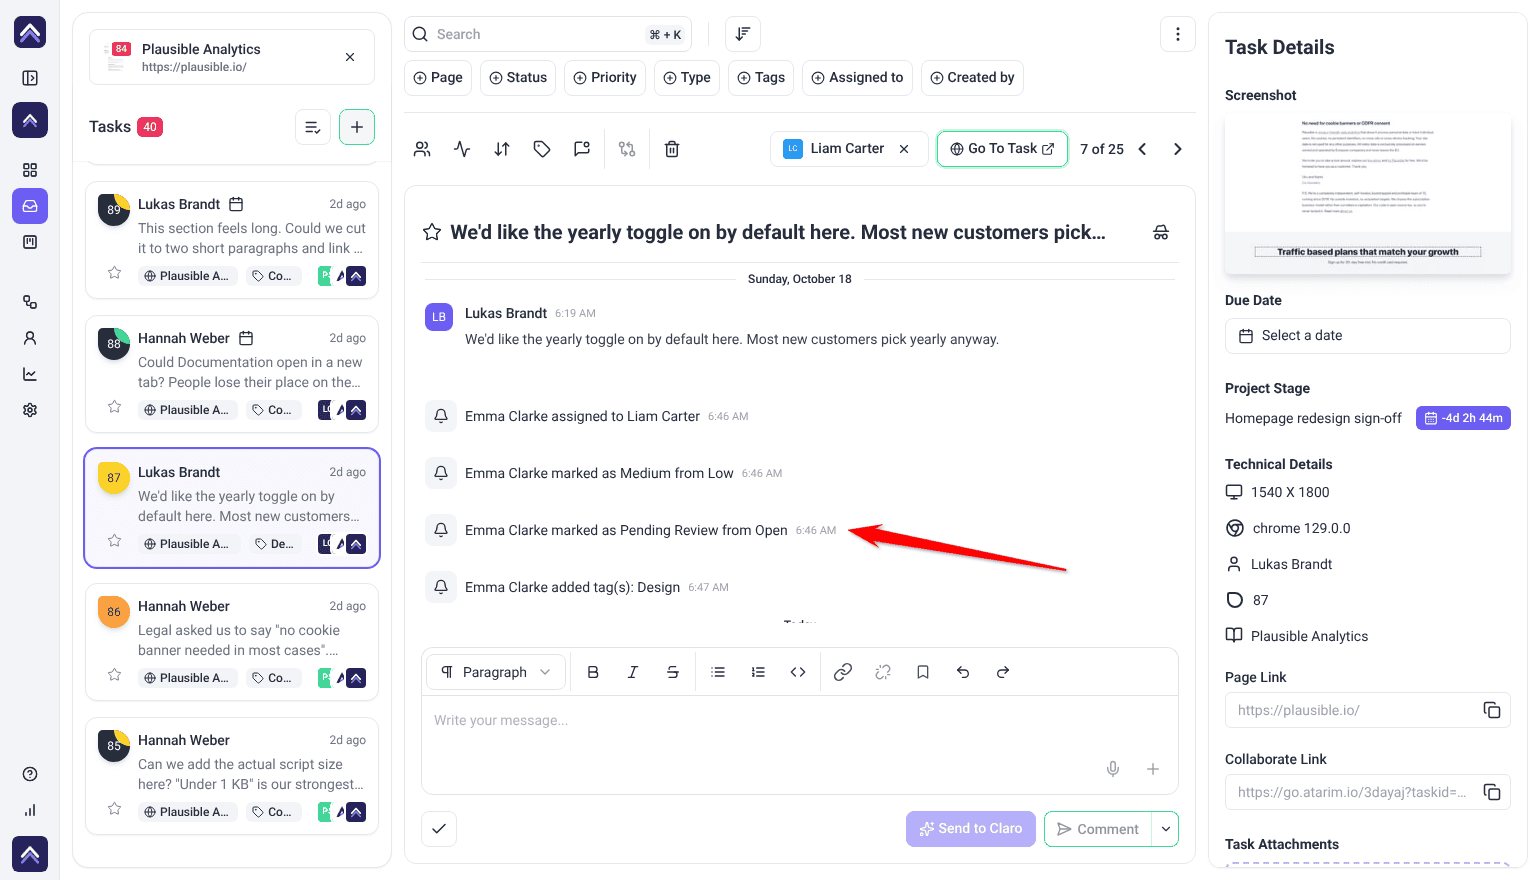This screenshot has height=880, width=1540.
Task: Insert a numbered list in editor
Action: [x=758, y=672]
